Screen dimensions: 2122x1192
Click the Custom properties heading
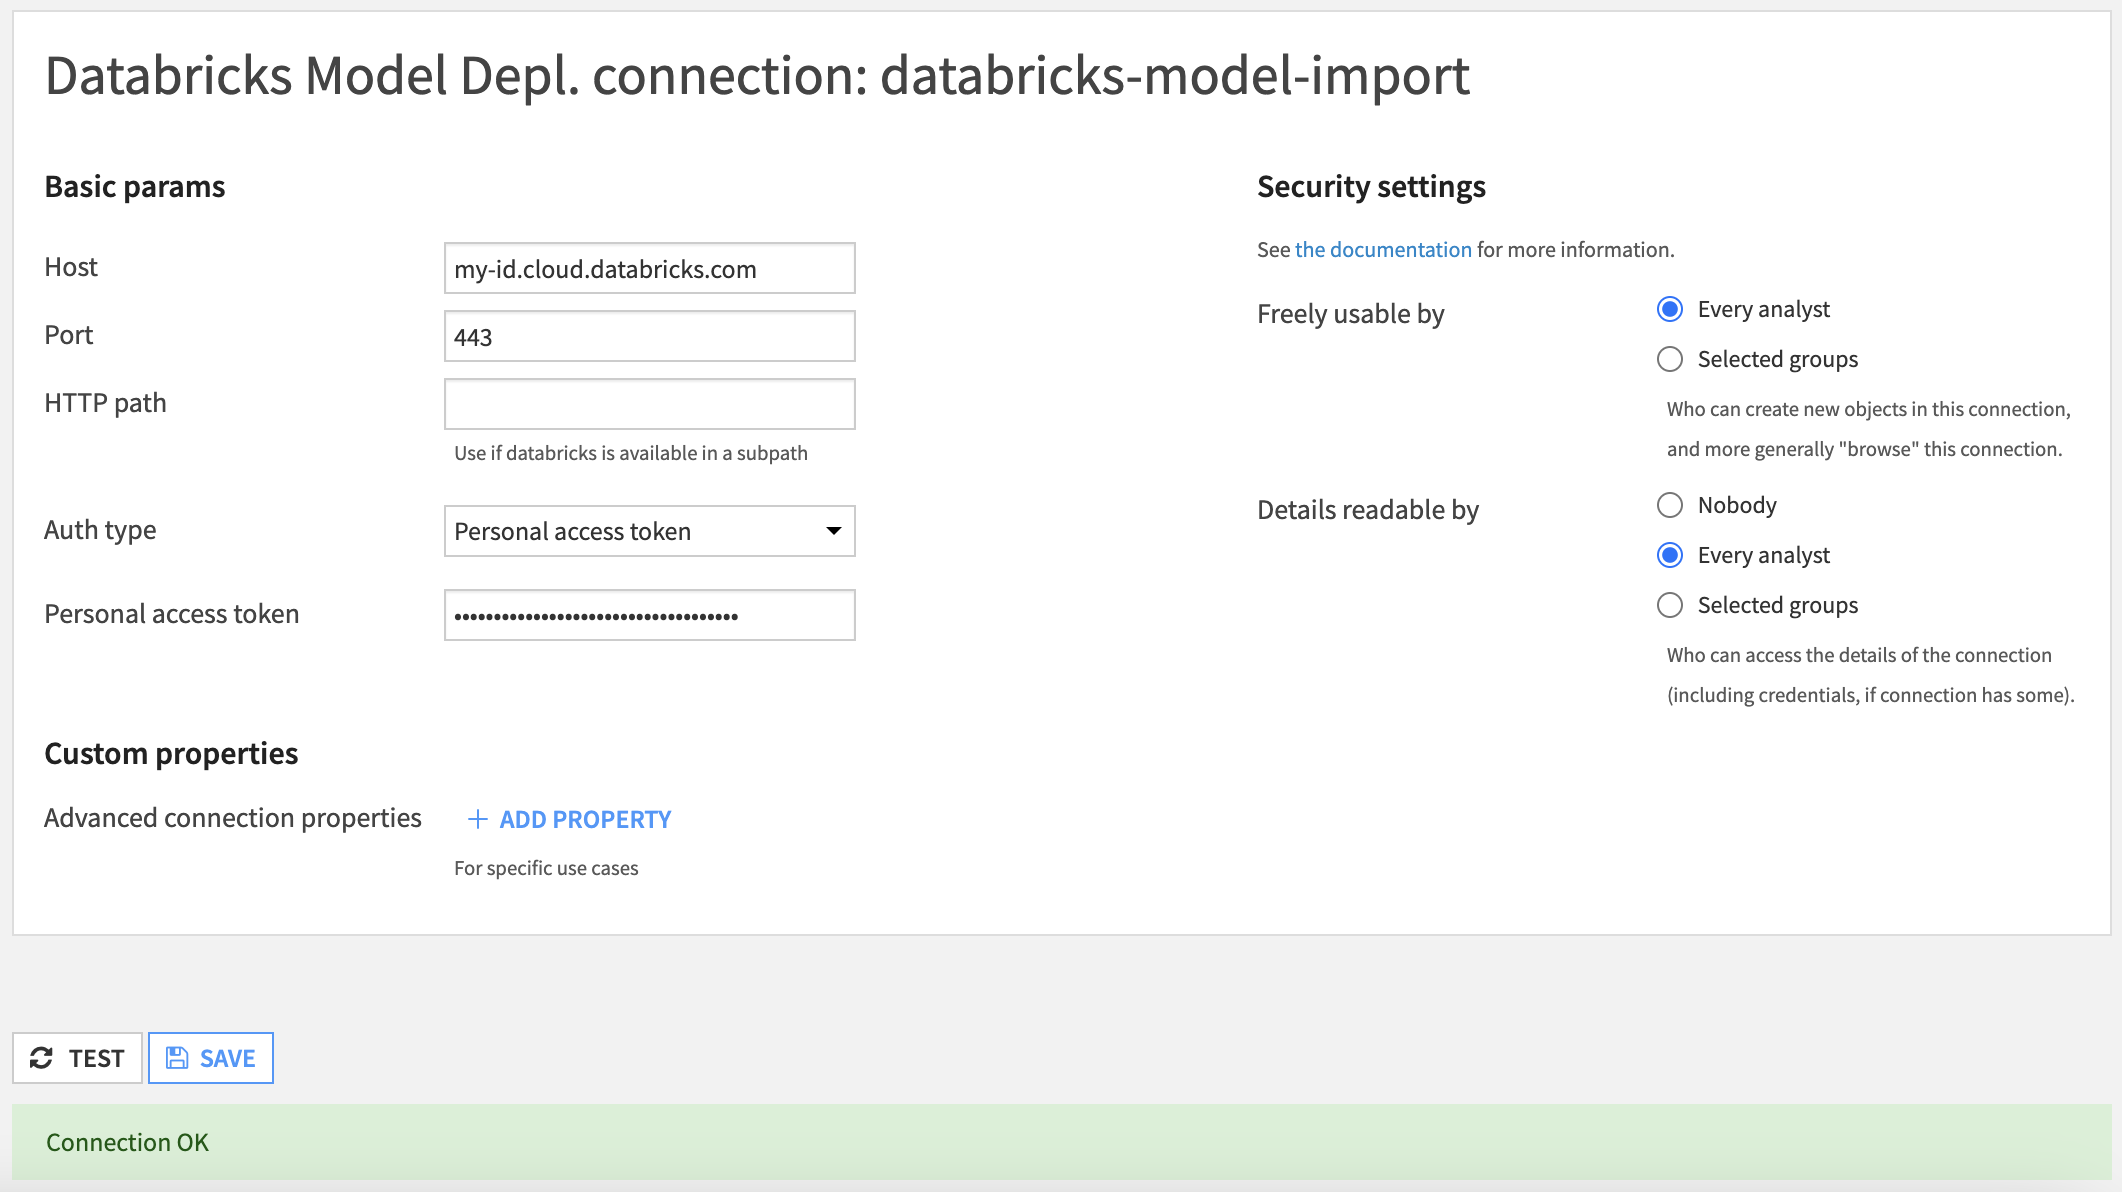171,753
